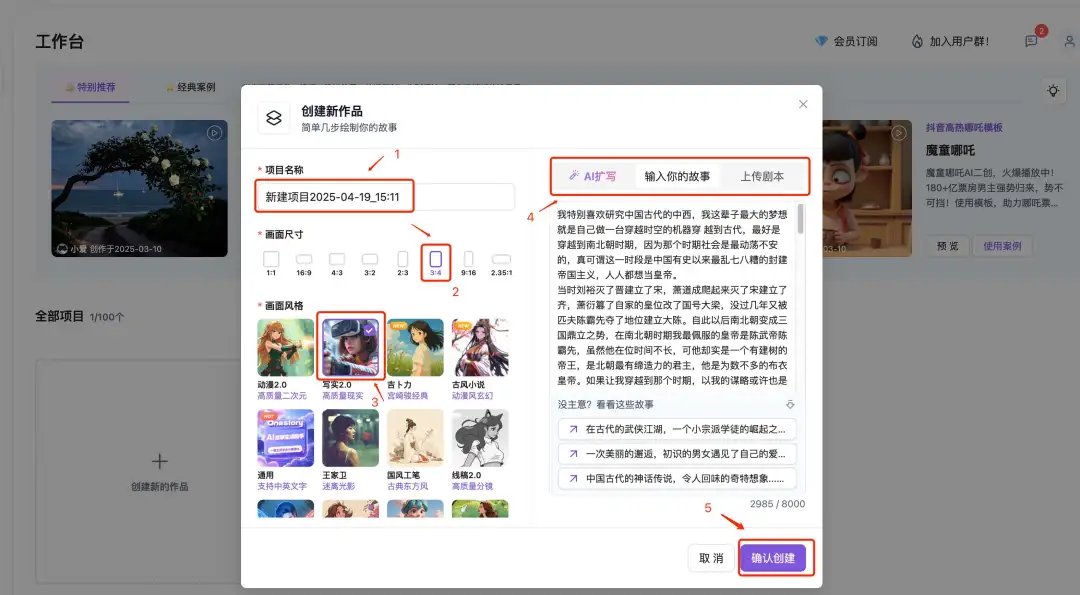Choose the 3:2 canvas size
The width and height of the screenshot is (1080, 595).
click(370, 259)
